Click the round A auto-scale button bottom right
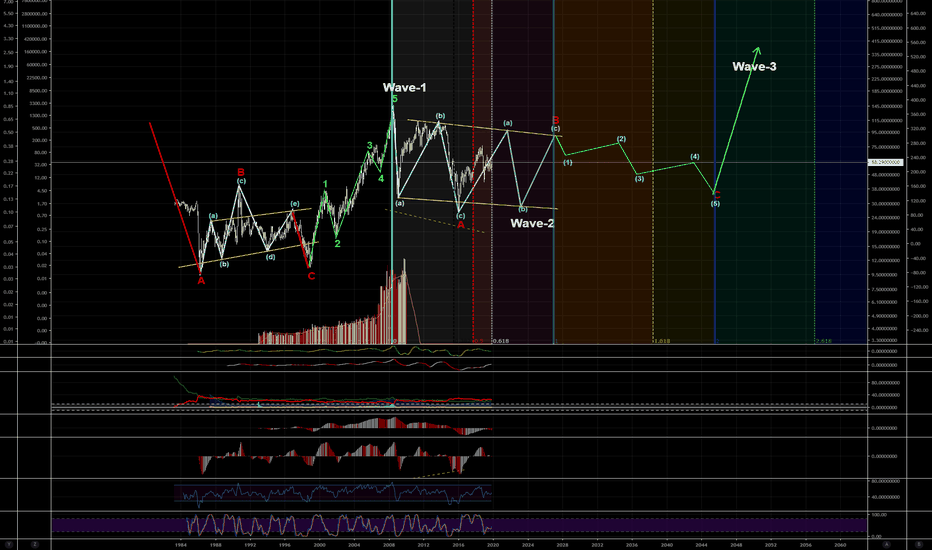932x550 pixels. [x=886, y=544]
